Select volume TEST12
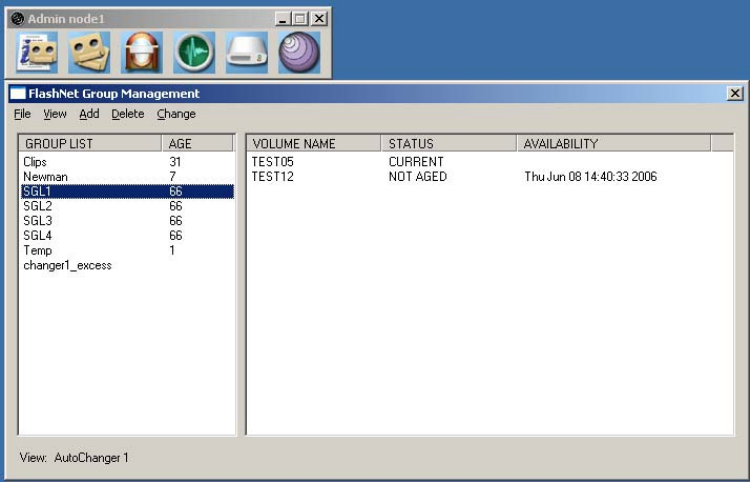The image size is (750, 482). pos(273,176)
